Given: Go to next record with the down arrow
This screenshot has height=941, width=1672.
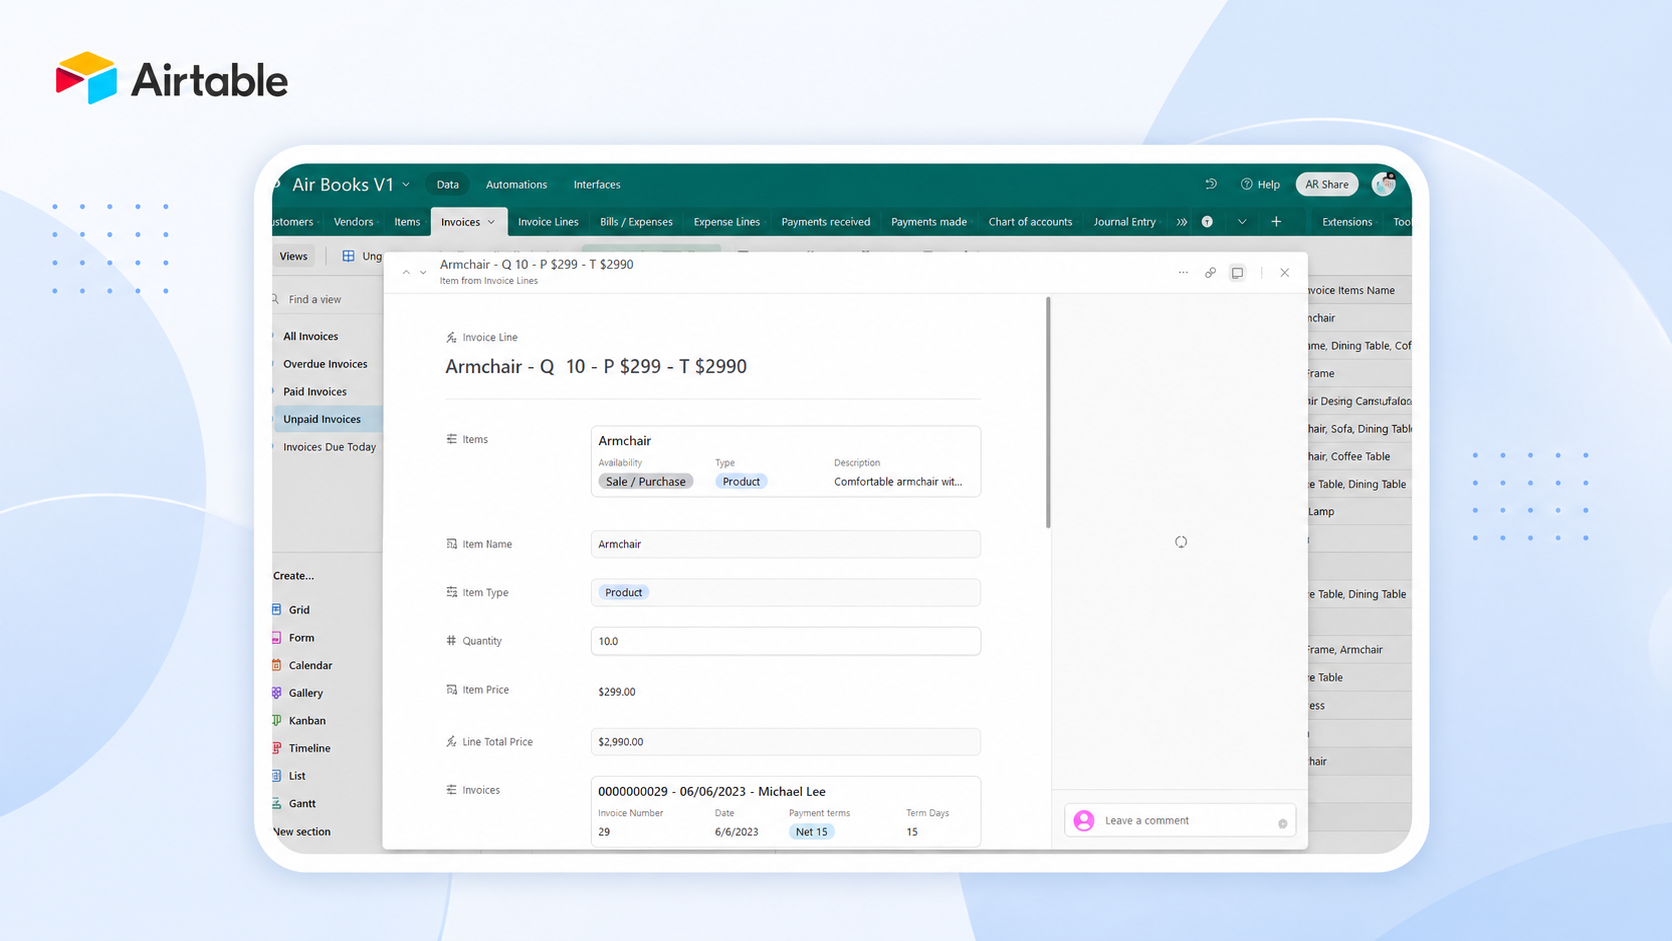Looking at the screenshot, I should click(423, 272).
